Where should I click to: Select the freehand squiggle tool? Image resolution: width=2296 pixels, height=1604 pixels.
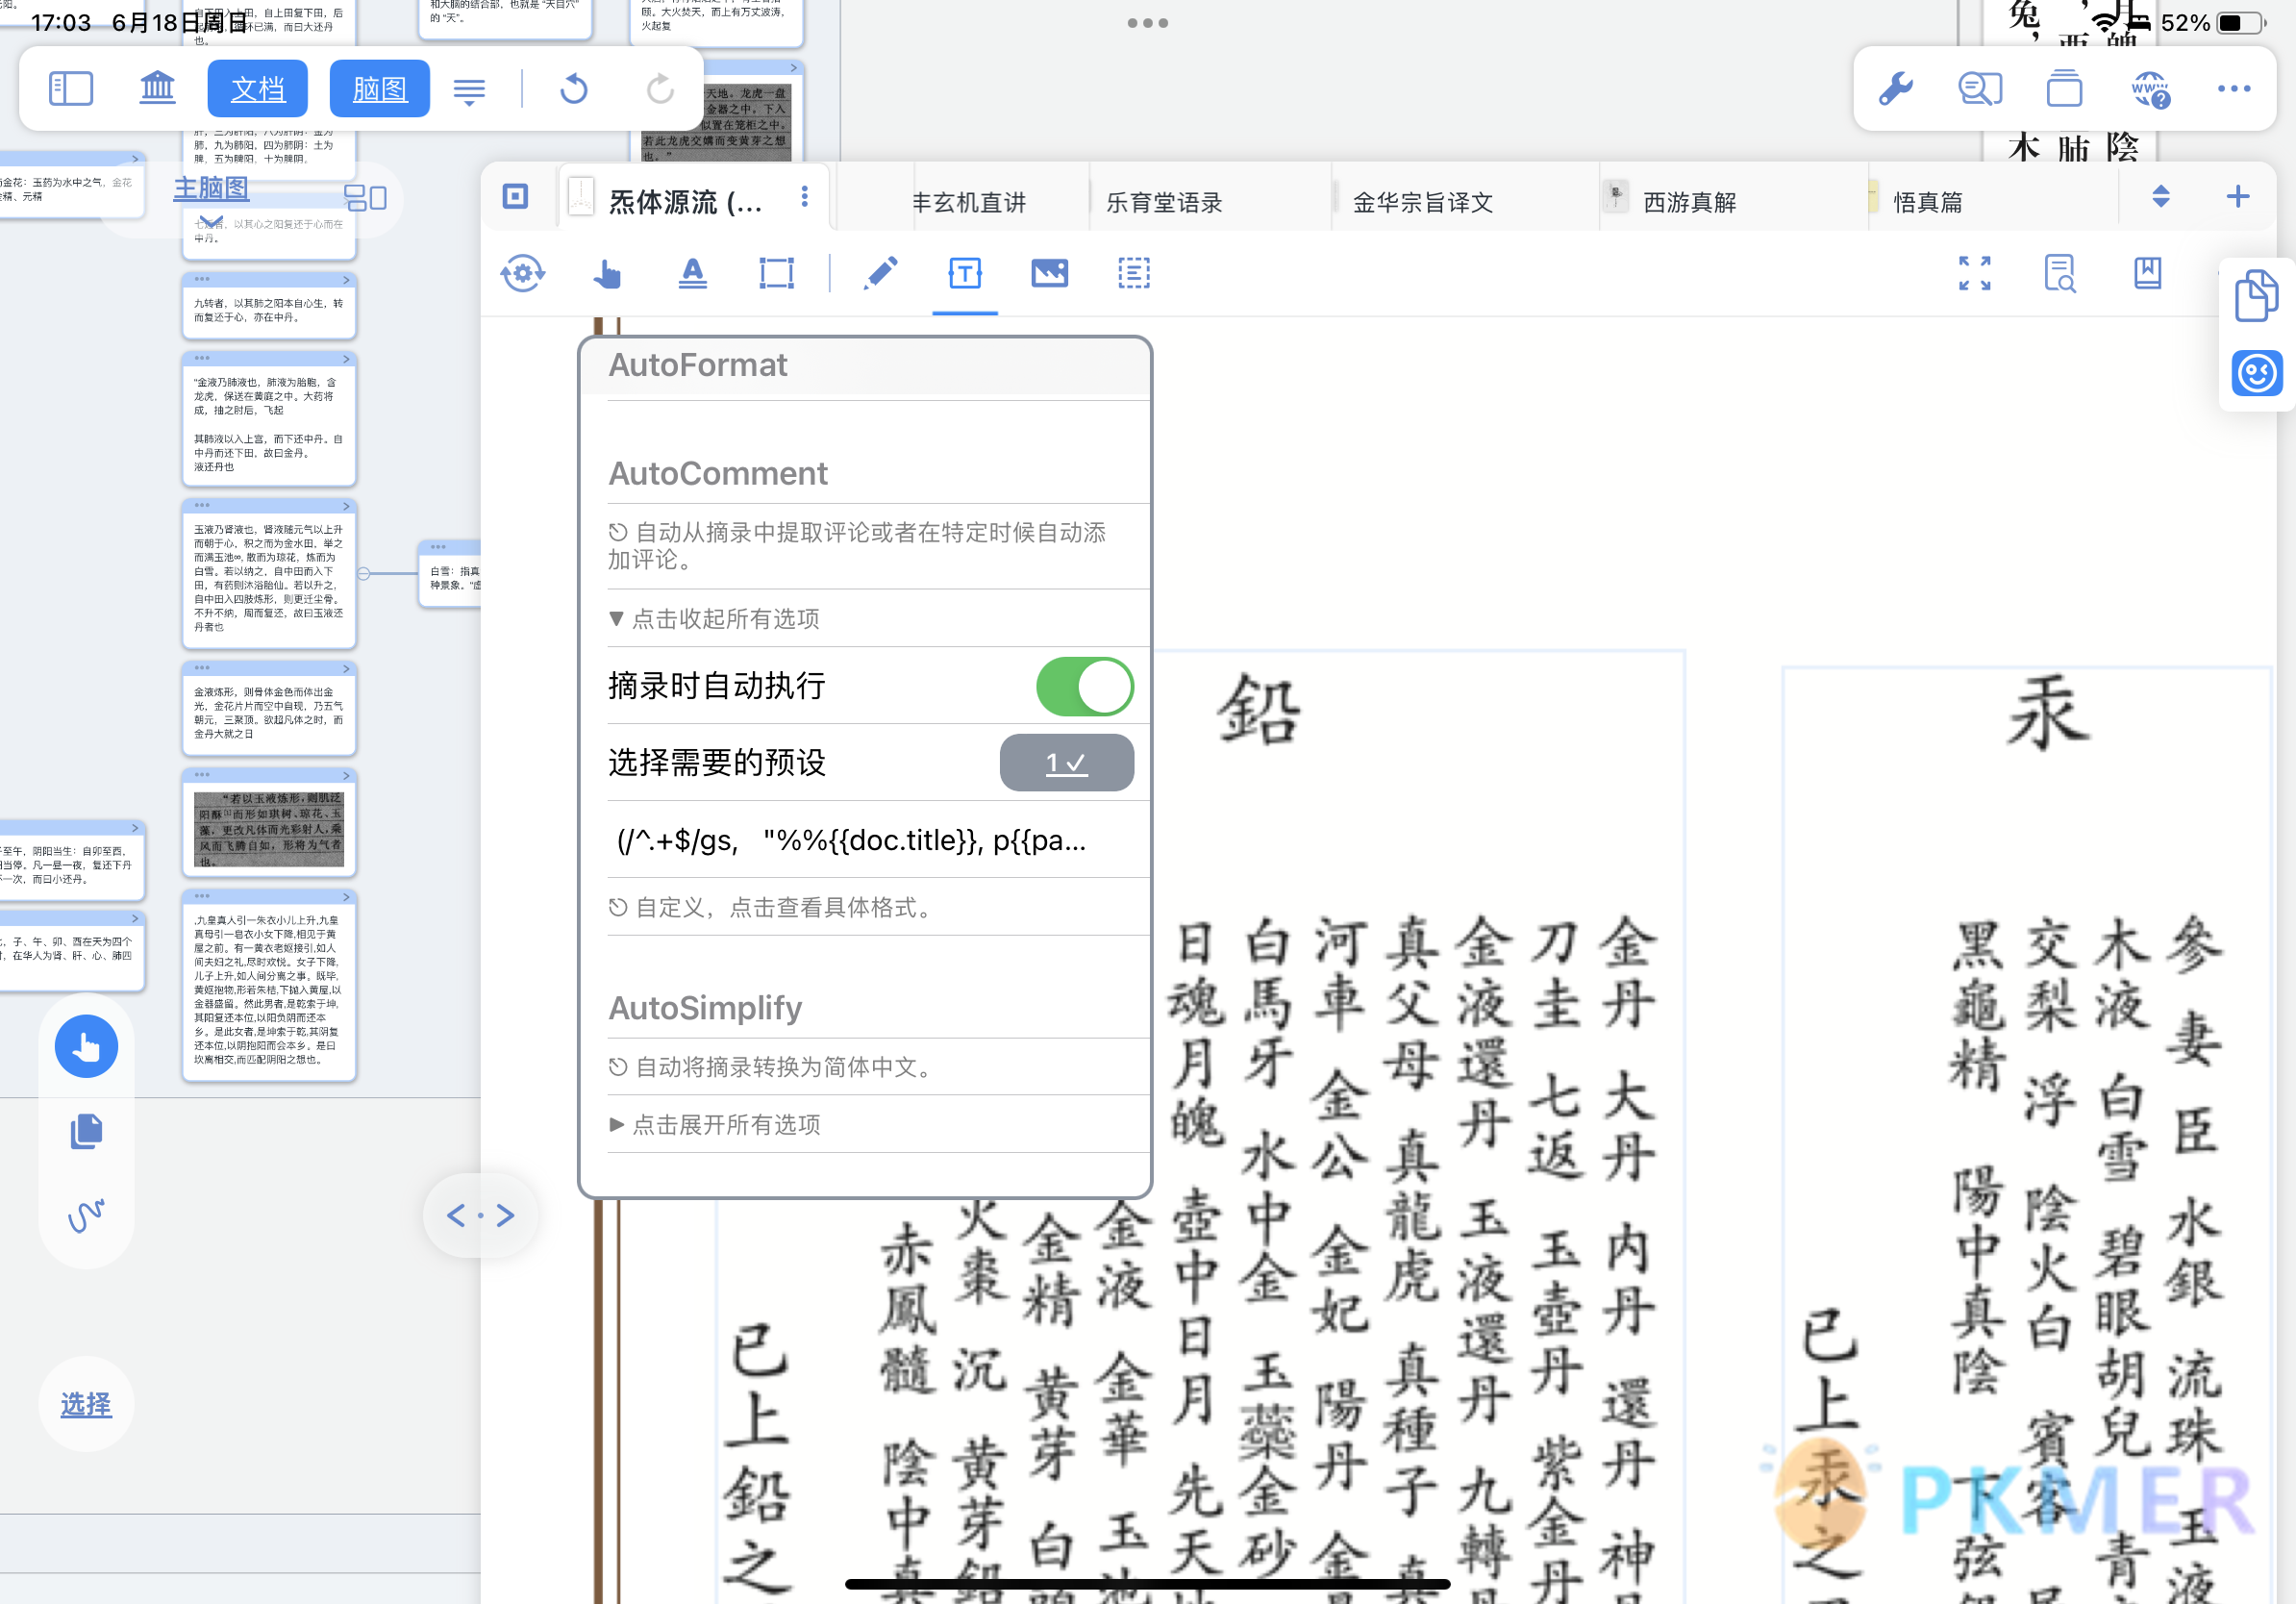(x=86, y=1215)
